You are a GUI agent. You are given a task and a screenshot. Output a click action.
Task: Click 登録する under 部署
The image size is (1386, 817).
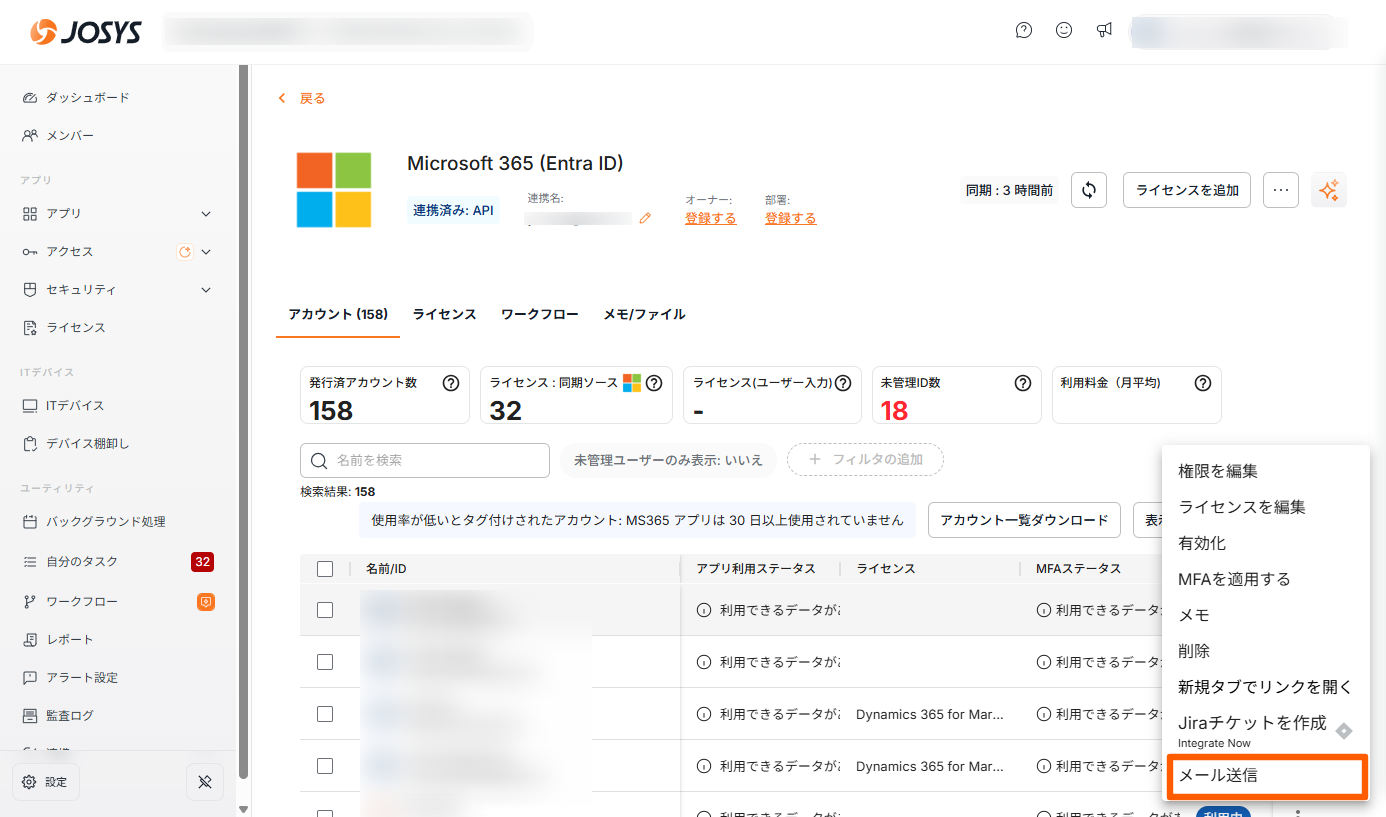pos(790,218)
